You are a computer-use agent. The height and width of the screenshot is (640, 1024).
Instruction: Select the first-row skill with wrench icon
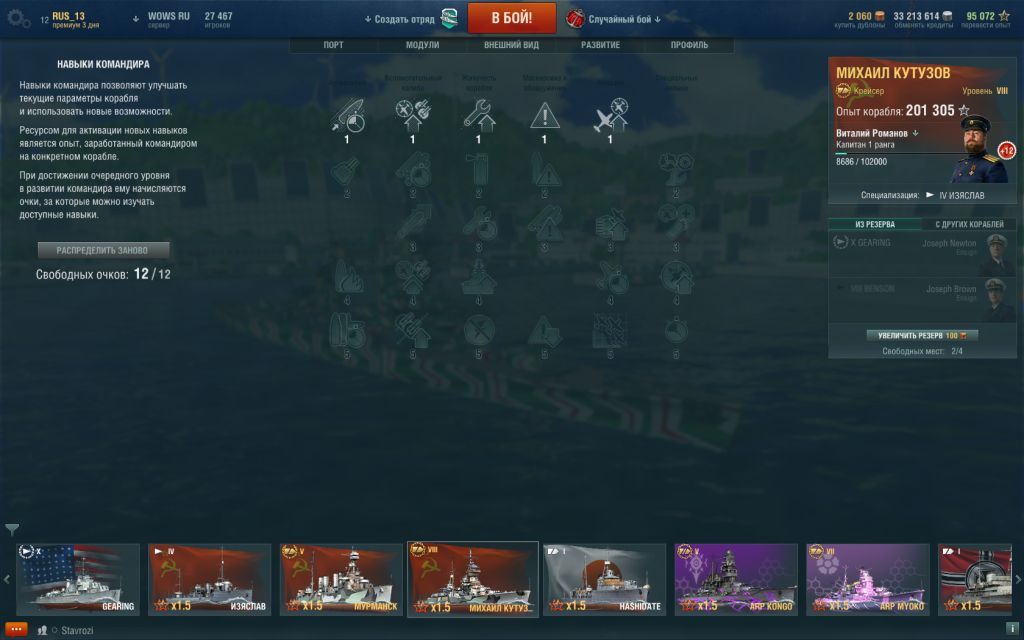pos(479,116)
